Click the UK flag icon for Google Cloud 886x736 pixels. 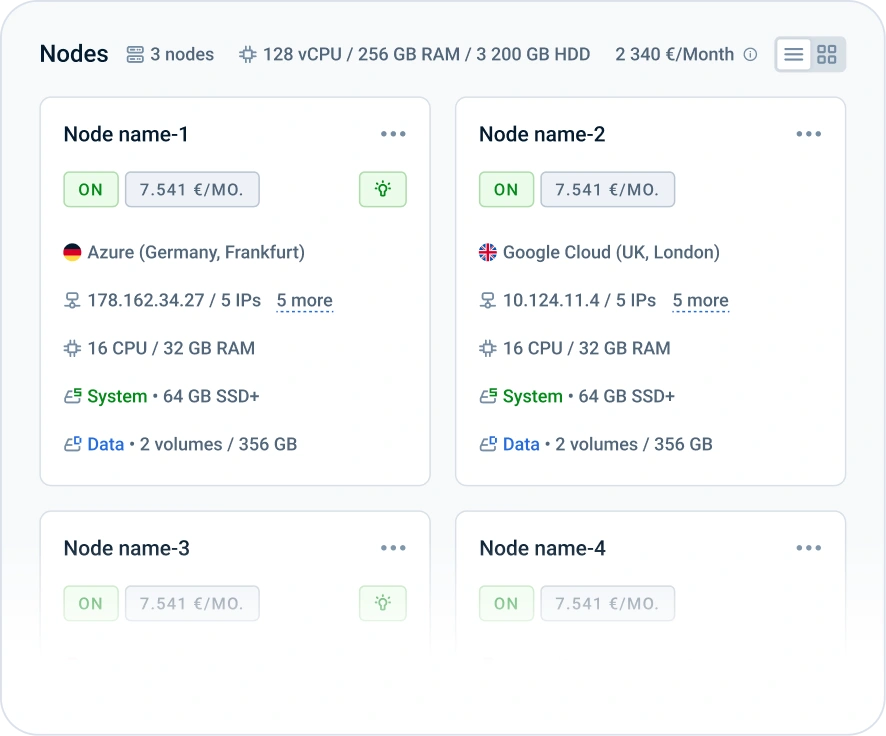(488, 252)
